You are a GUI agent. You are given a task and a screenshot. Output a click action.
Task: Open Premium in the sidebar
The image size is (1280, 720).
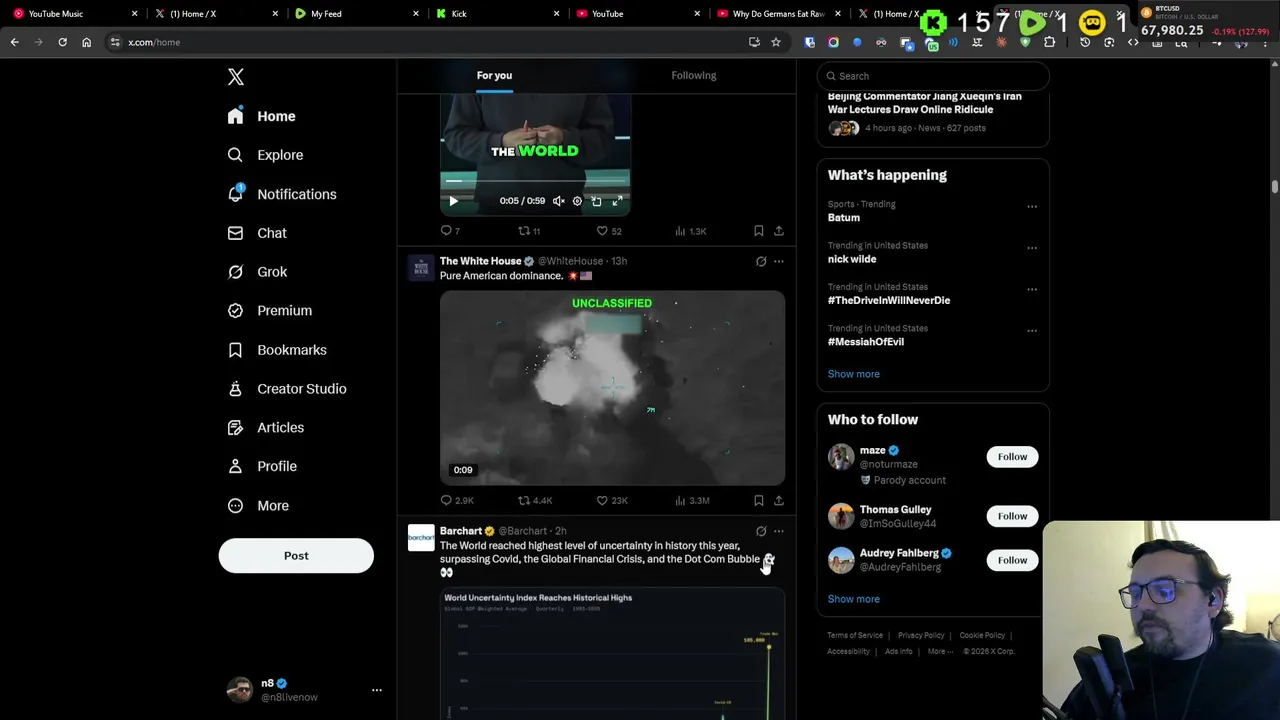coord(270,311)
